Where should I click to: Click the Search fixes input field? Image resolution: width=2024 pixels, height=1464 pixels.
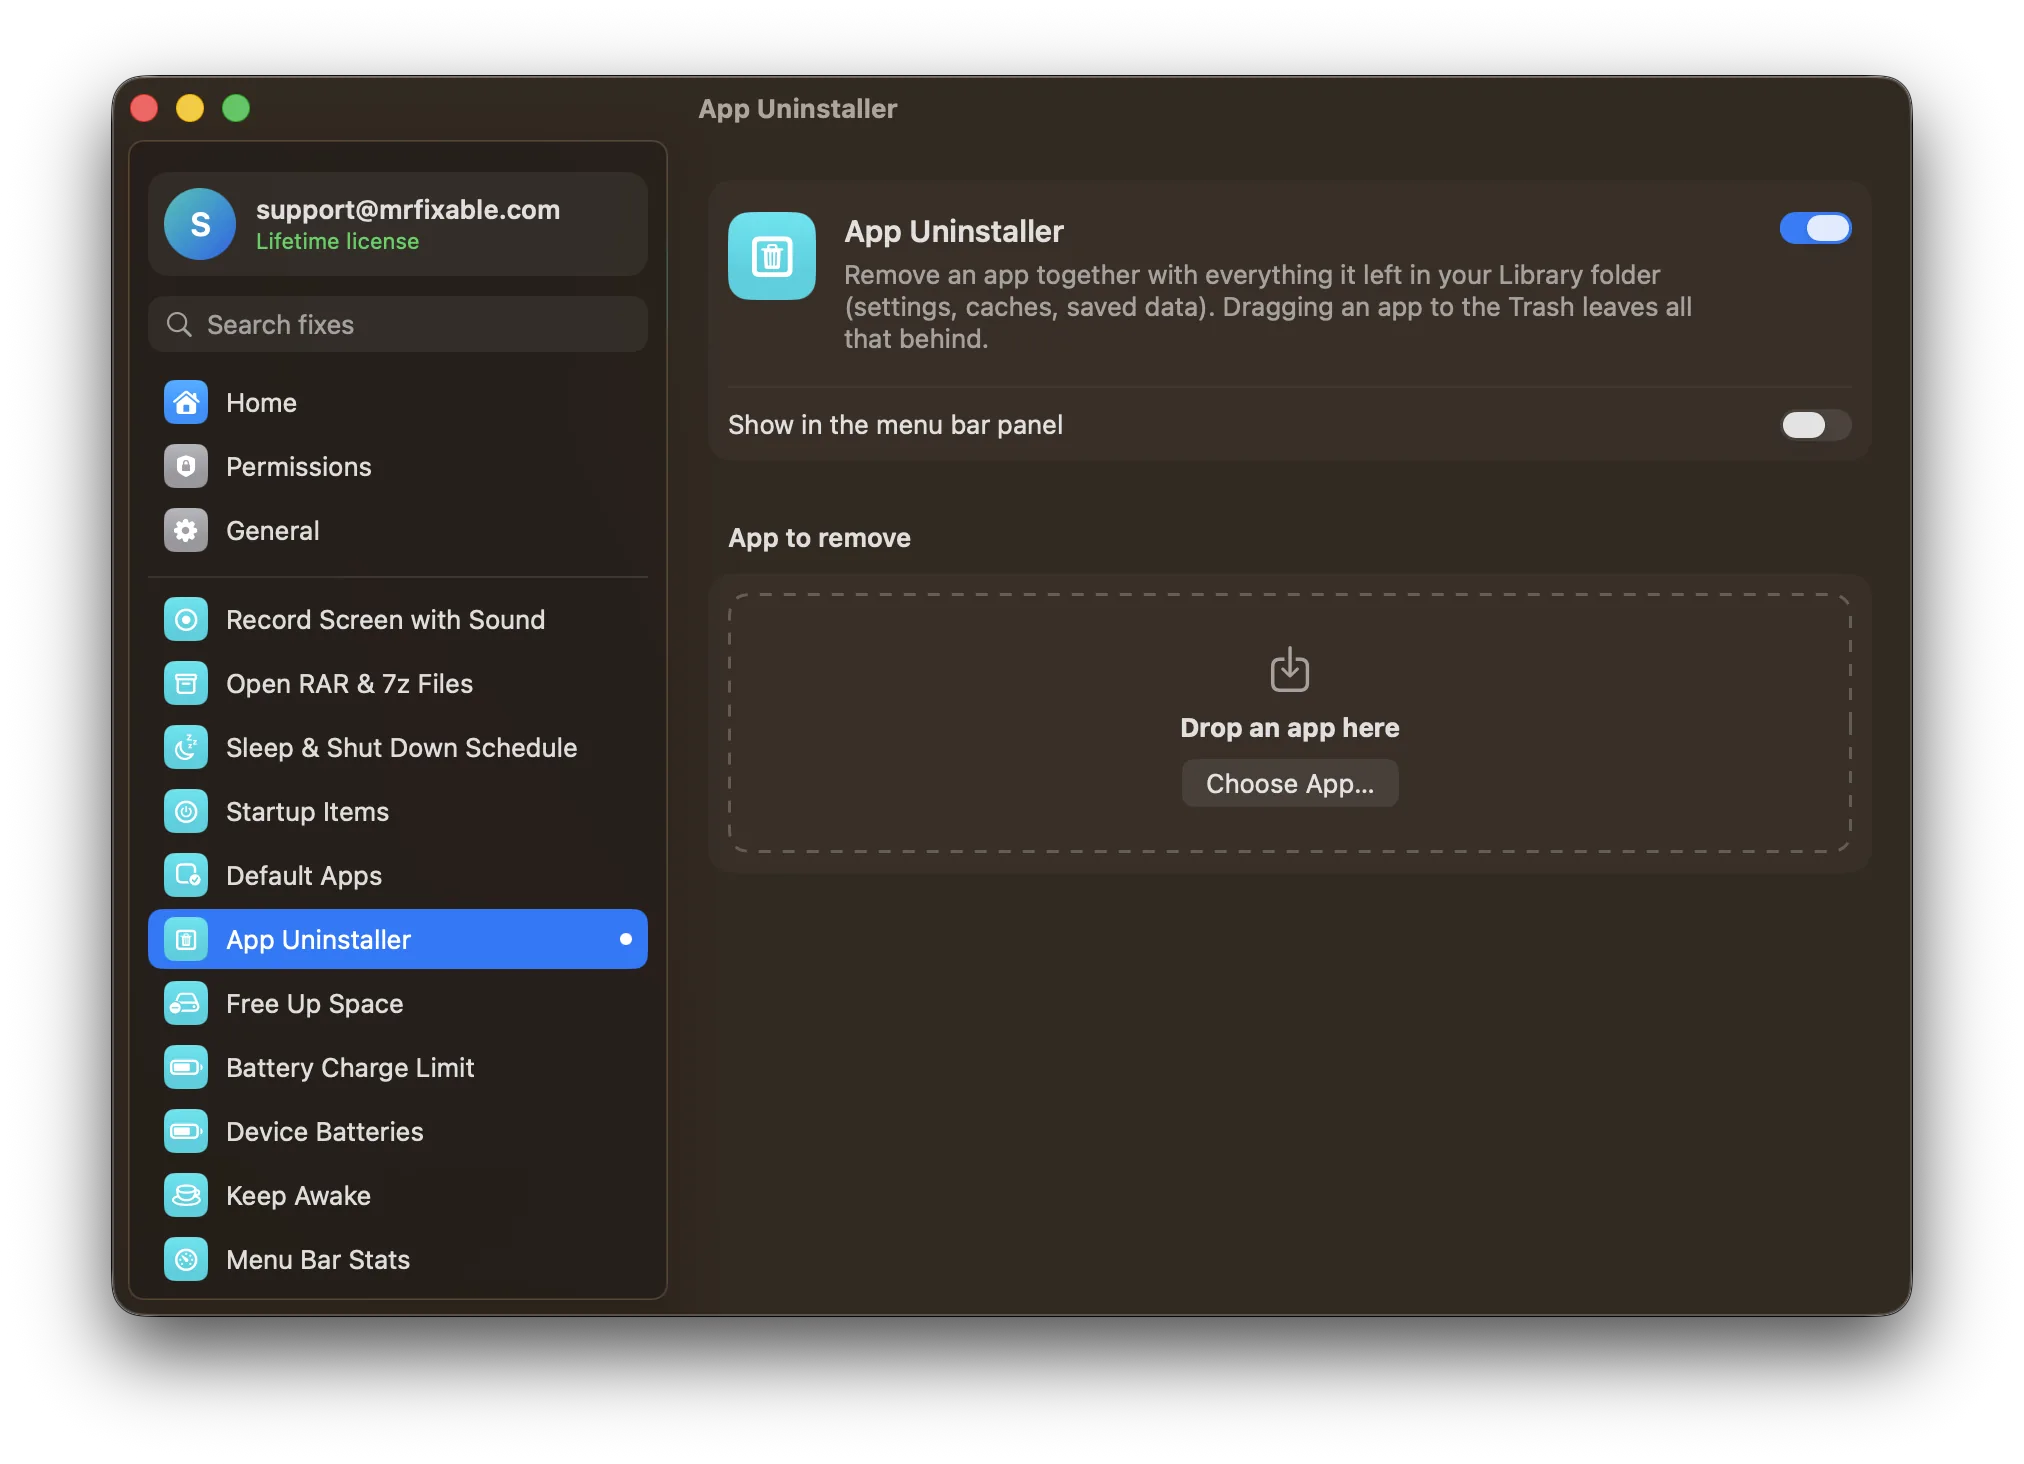(398, 324)
